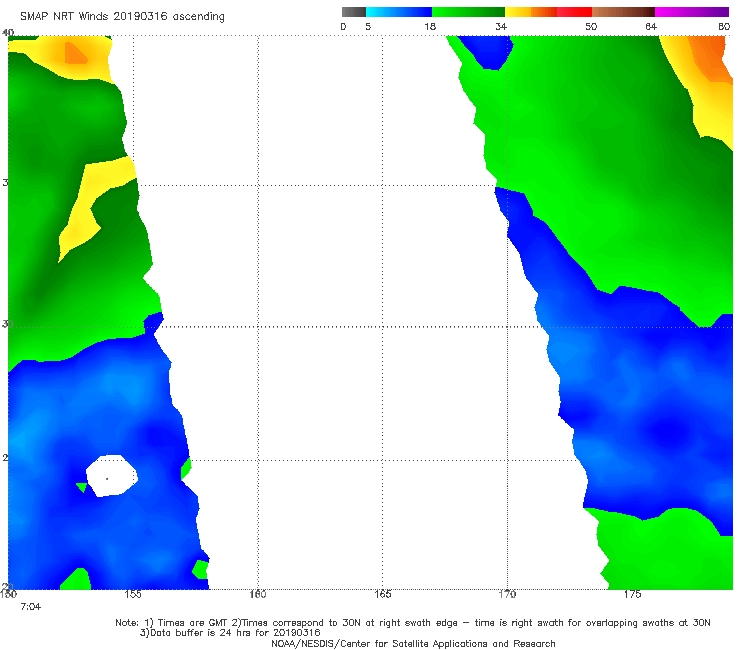Click the "34" label under the color bar
Viewport: 740px width, 650px height.
pos(501,27)
